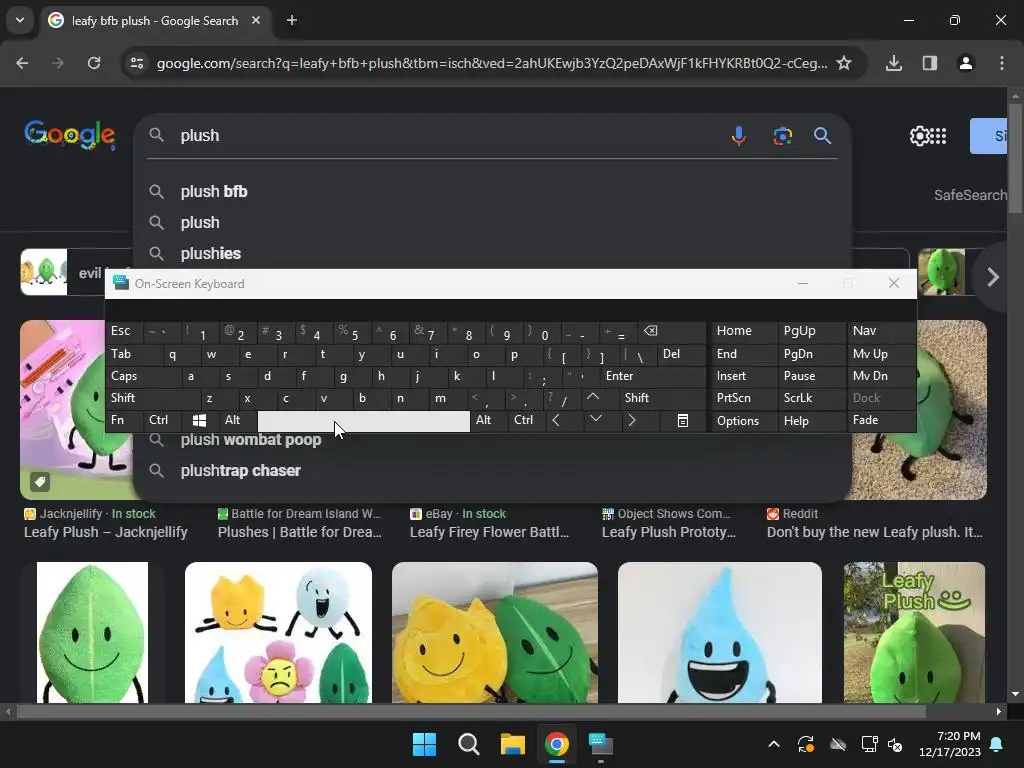
Task: Open the tab search dropdown arrow
Action: pyautogui.click(x=20, y=20)
